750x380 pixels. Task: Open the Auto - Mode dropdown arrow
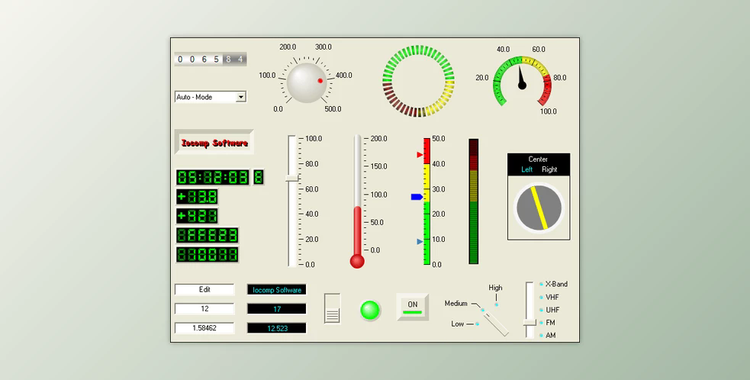(x=241, y=97)
